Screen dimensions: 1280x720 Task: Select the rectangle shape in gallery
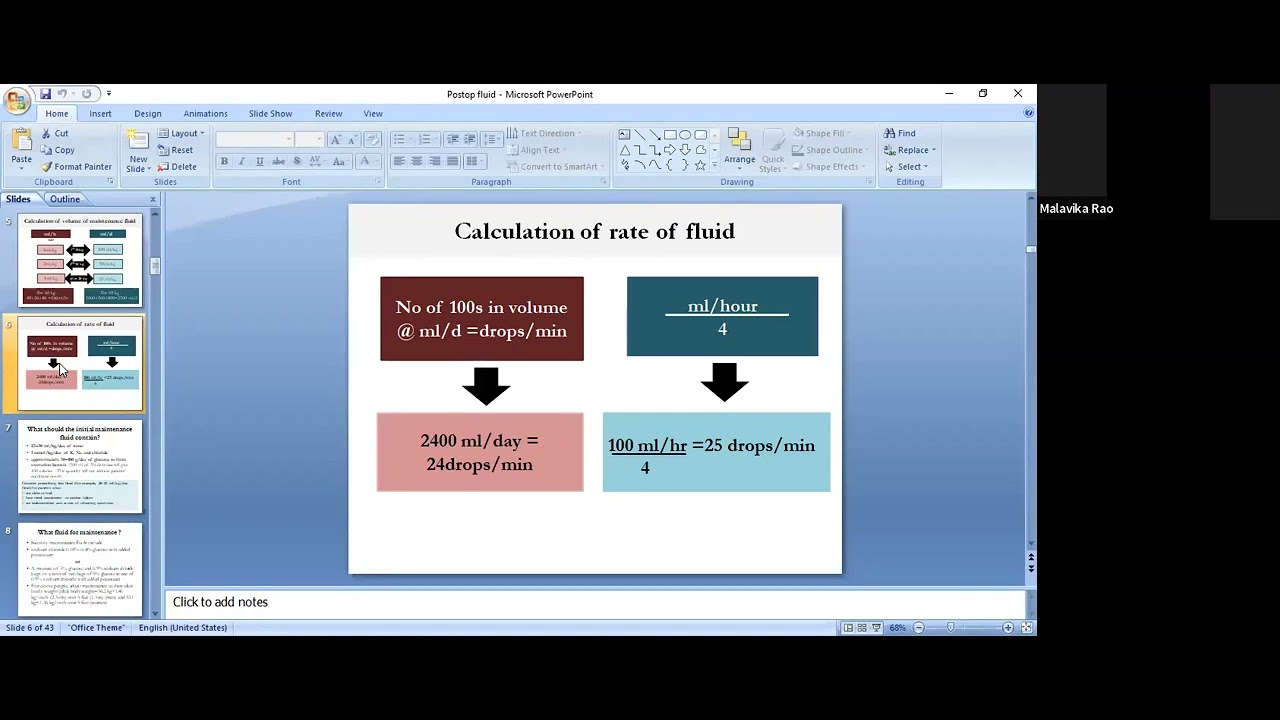click(669, 135)
